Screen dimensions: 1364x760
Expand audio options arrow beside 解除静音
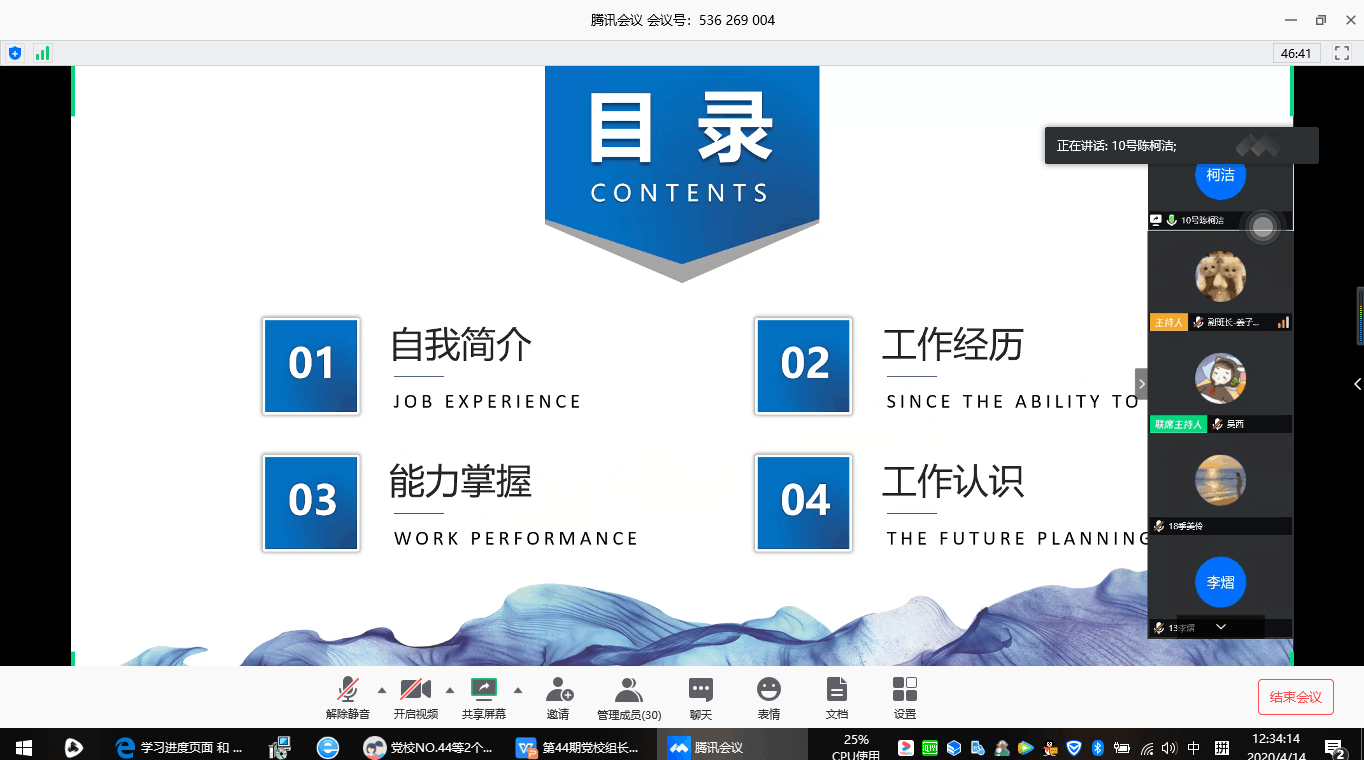point(381,689)
